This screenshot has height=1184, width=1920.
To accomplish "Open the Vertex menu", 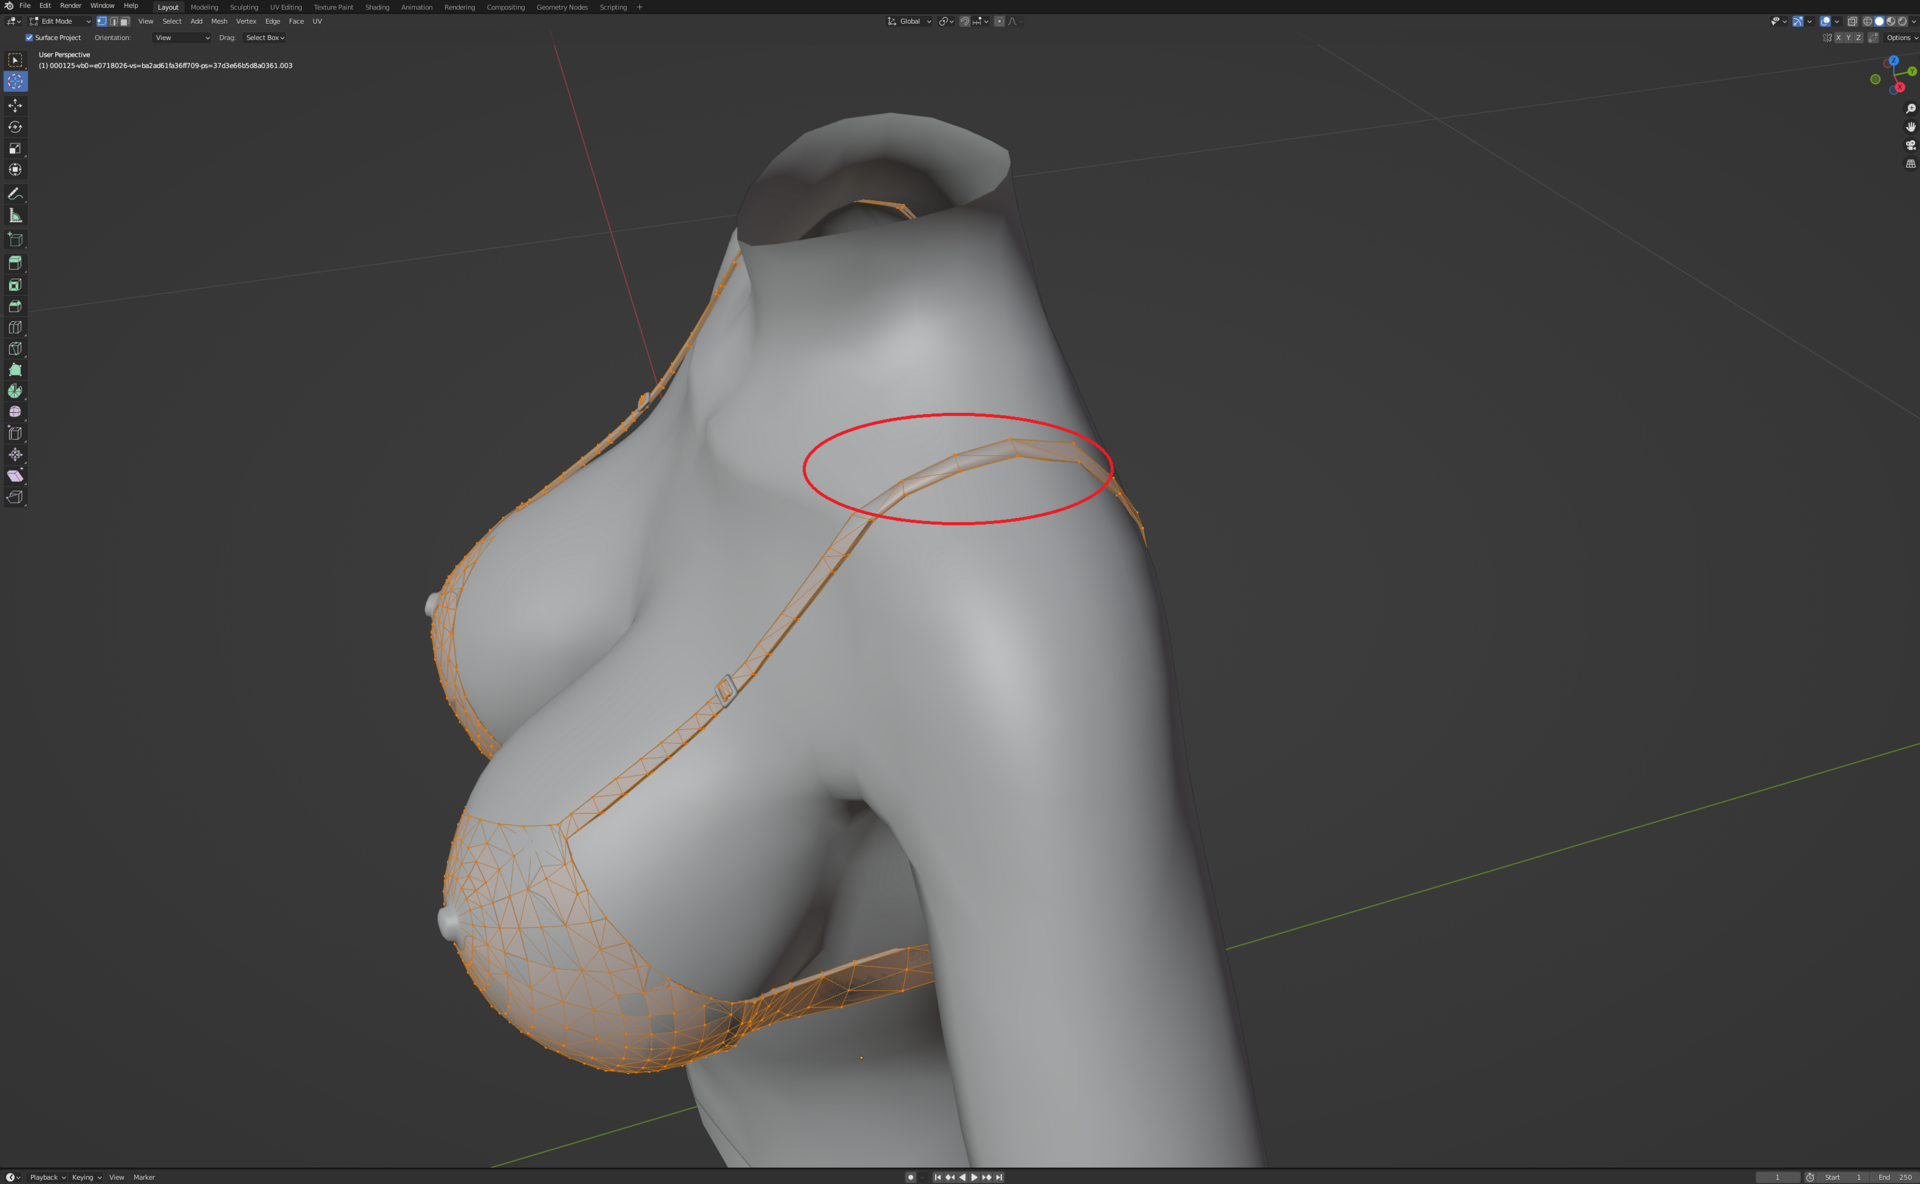I will tap(246, 21).
